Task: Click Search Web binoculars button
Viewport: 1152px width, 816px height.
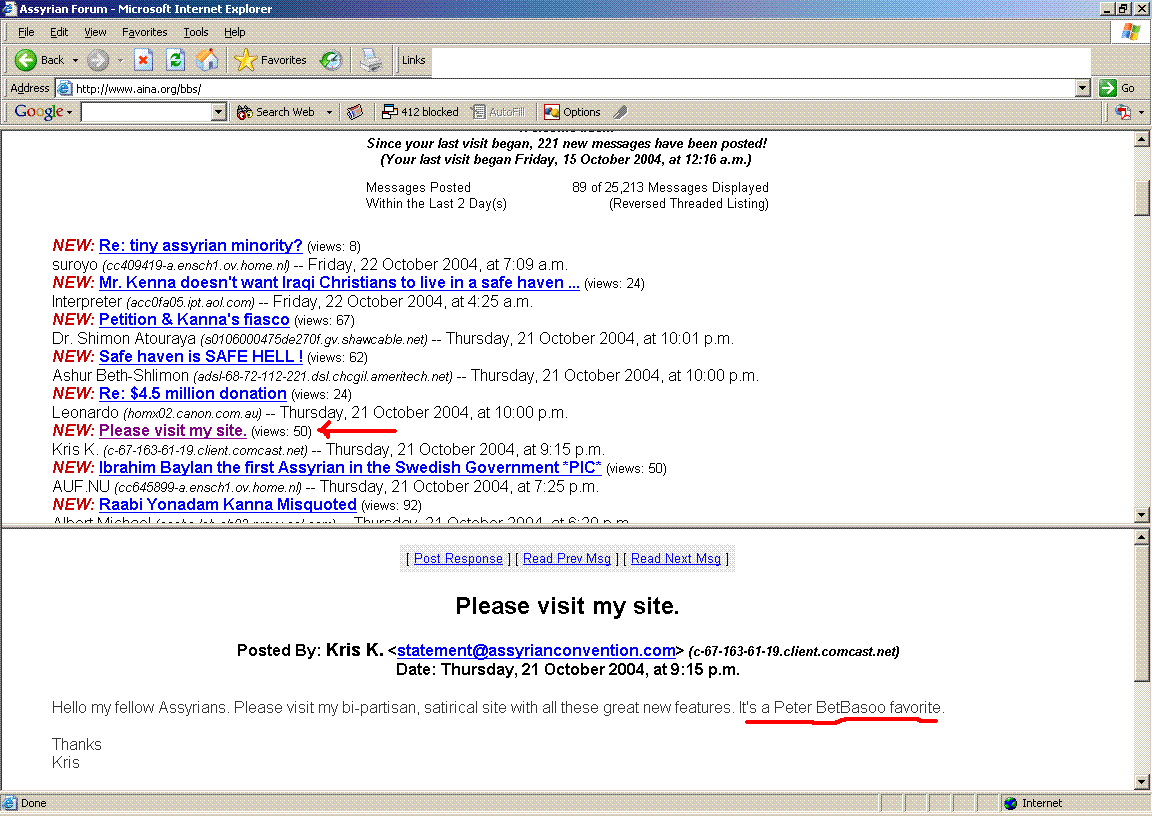Action: click(x=276, y=112)
